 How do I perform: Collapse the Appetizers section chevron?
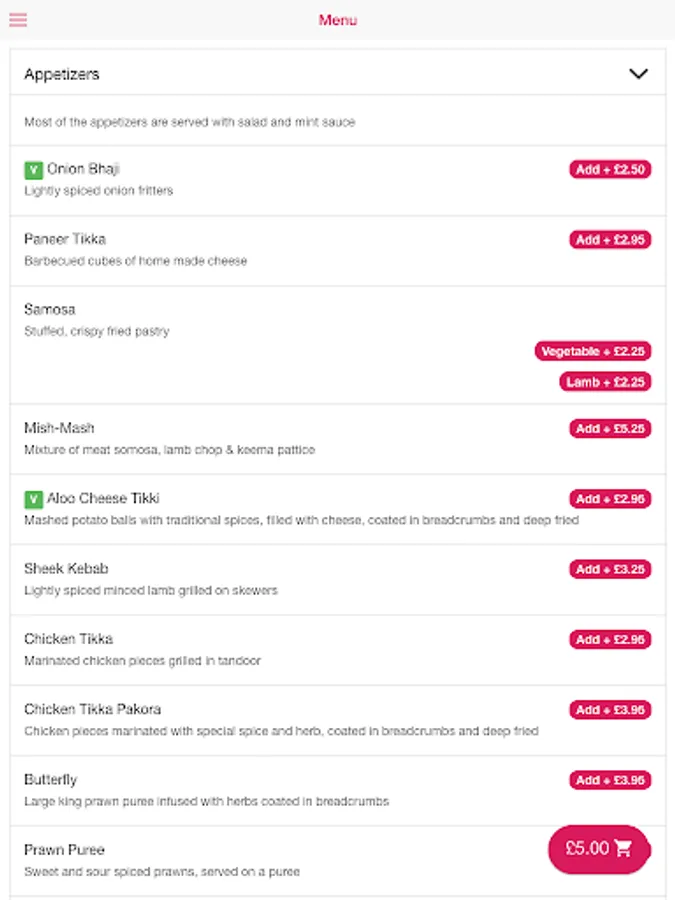[x=638, y=74]
